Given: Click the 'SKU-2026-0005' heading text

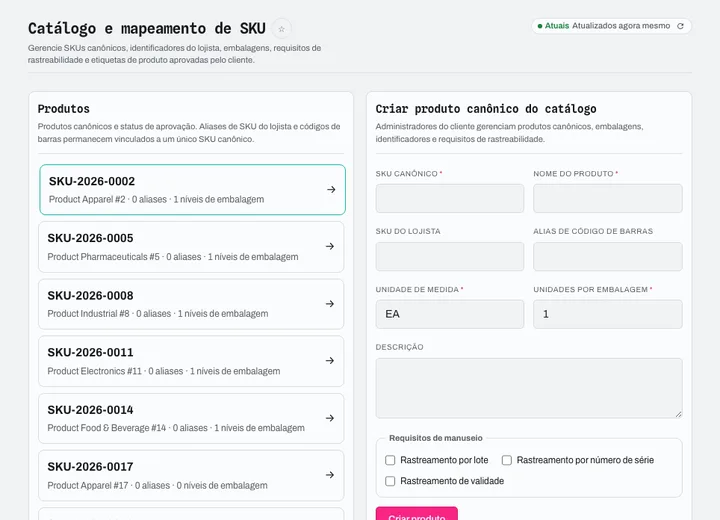Looking at the screenshot, I should [90, 238].
